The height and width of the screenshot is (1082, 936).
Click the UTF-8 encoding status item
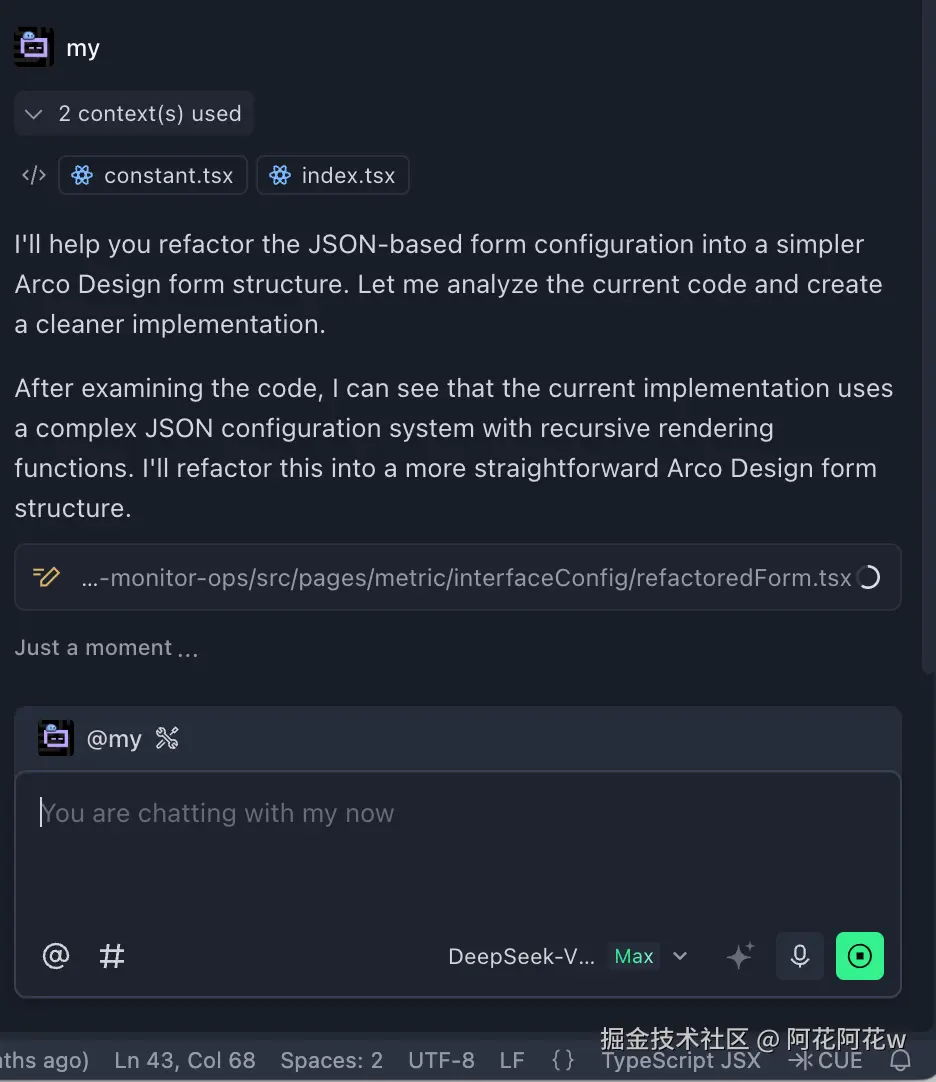[x=441, y=1060]
